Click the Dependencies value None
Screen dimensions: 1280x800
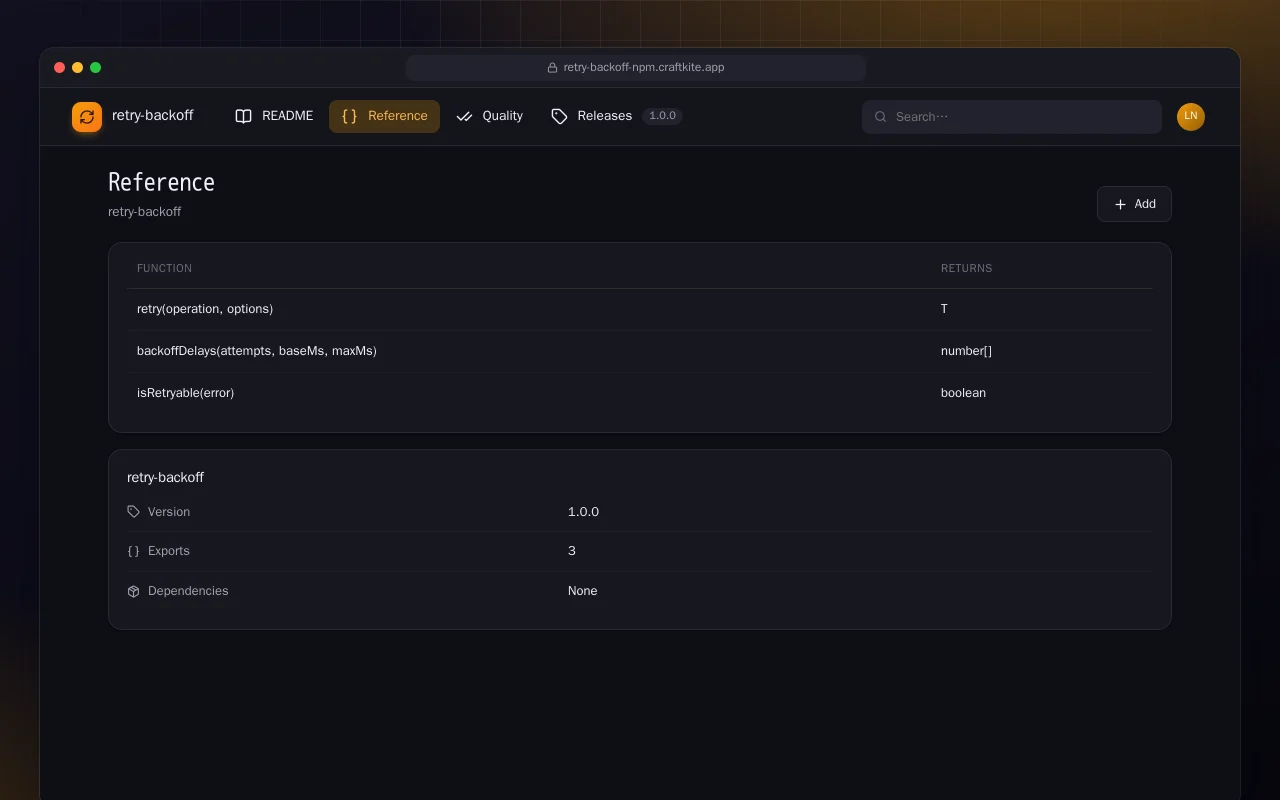coord(582,591)
